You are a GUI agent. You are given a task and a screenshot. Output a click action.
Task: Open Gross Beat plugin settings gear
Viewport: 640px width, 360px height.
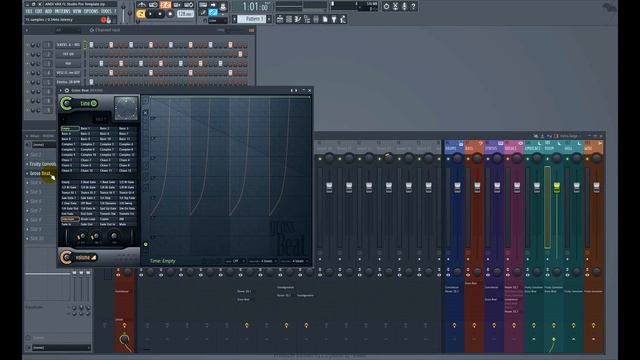67,90
